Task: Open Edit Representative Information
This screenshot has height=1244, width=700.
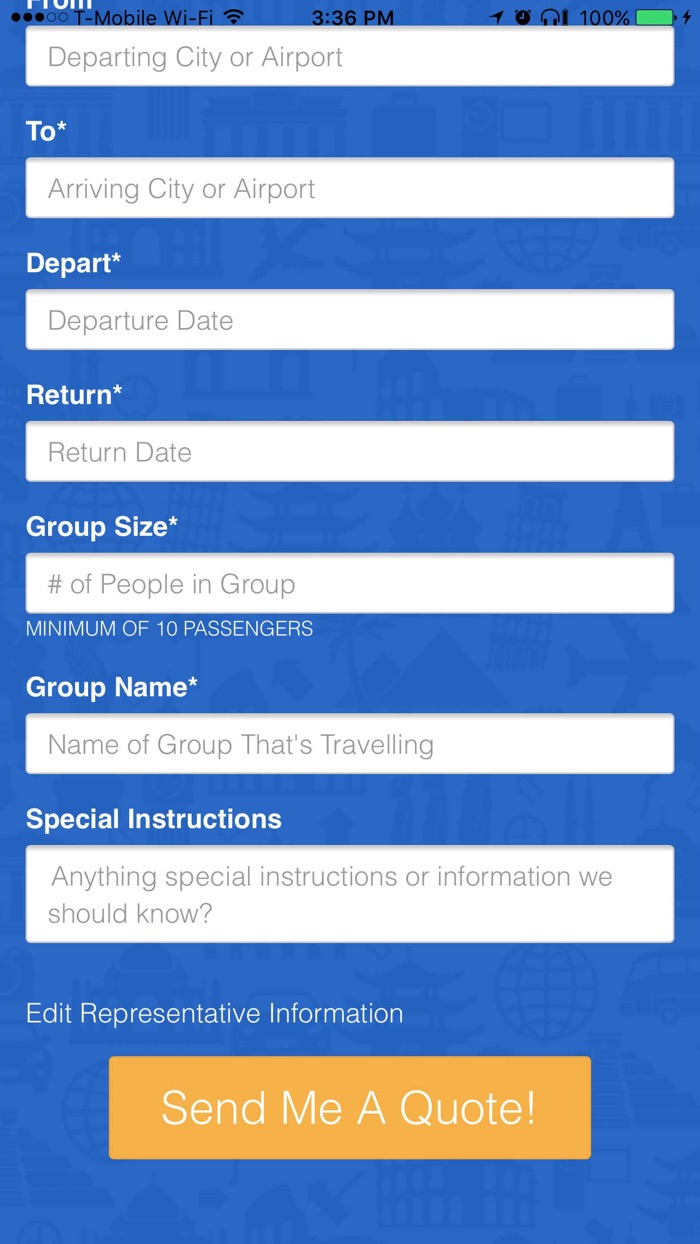Action: [213, 1013]
